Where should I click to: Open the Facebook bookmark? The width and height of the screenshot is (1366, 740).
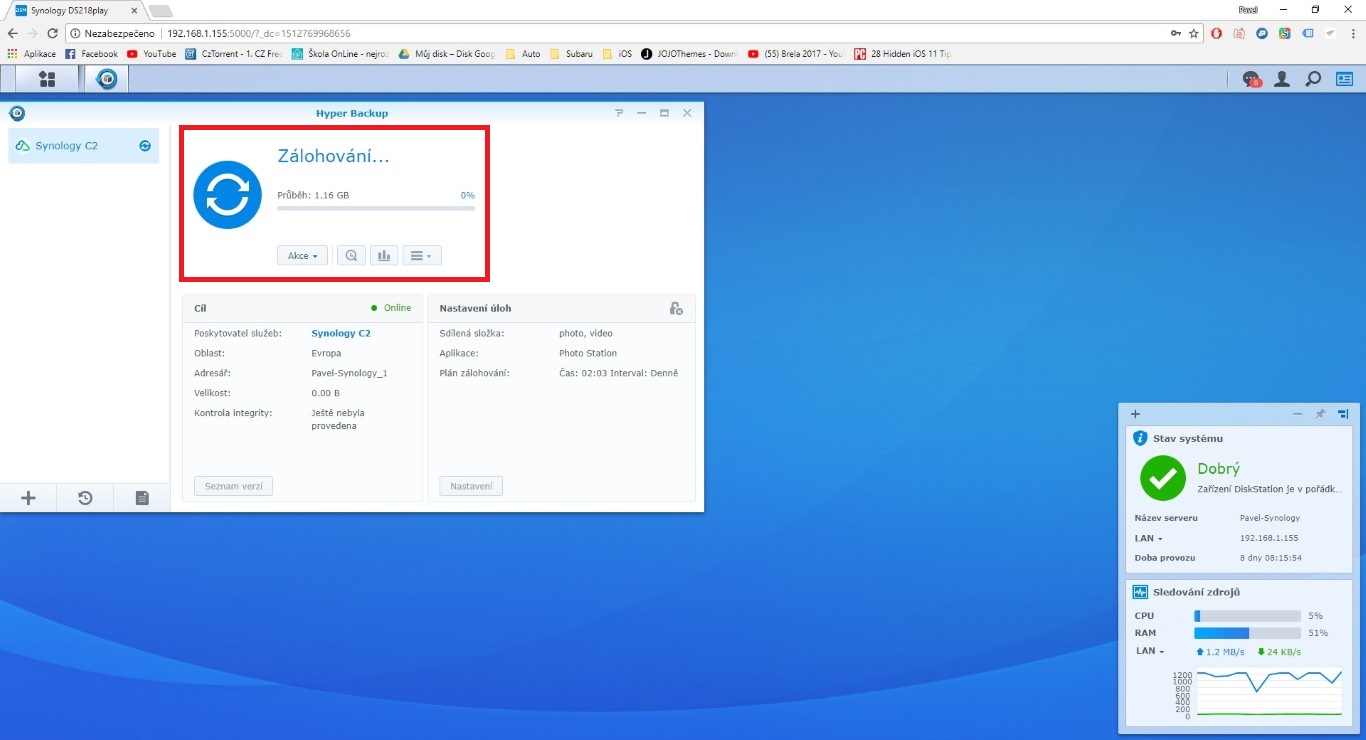coord(92,54)
